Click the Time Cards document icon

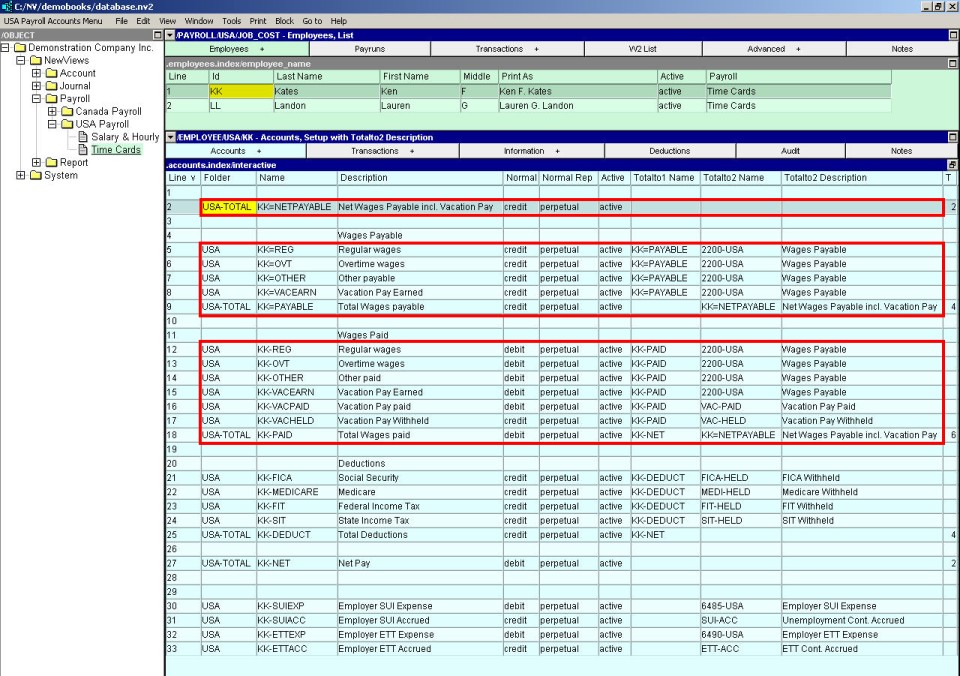coord(82,150)
